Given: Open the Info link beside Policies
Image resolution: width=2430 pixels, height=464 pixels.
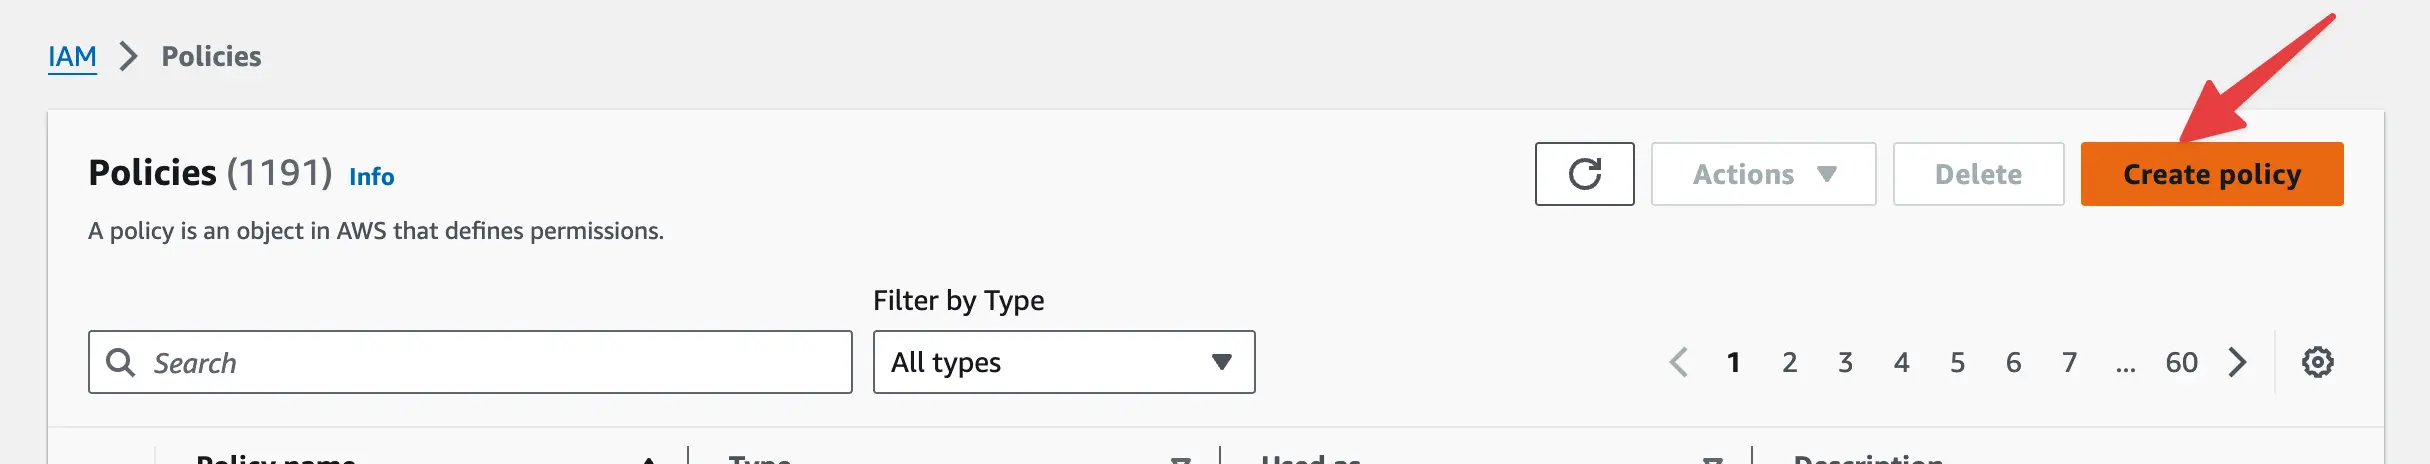Looking at the screenshot, I should (x=372, y=177).
